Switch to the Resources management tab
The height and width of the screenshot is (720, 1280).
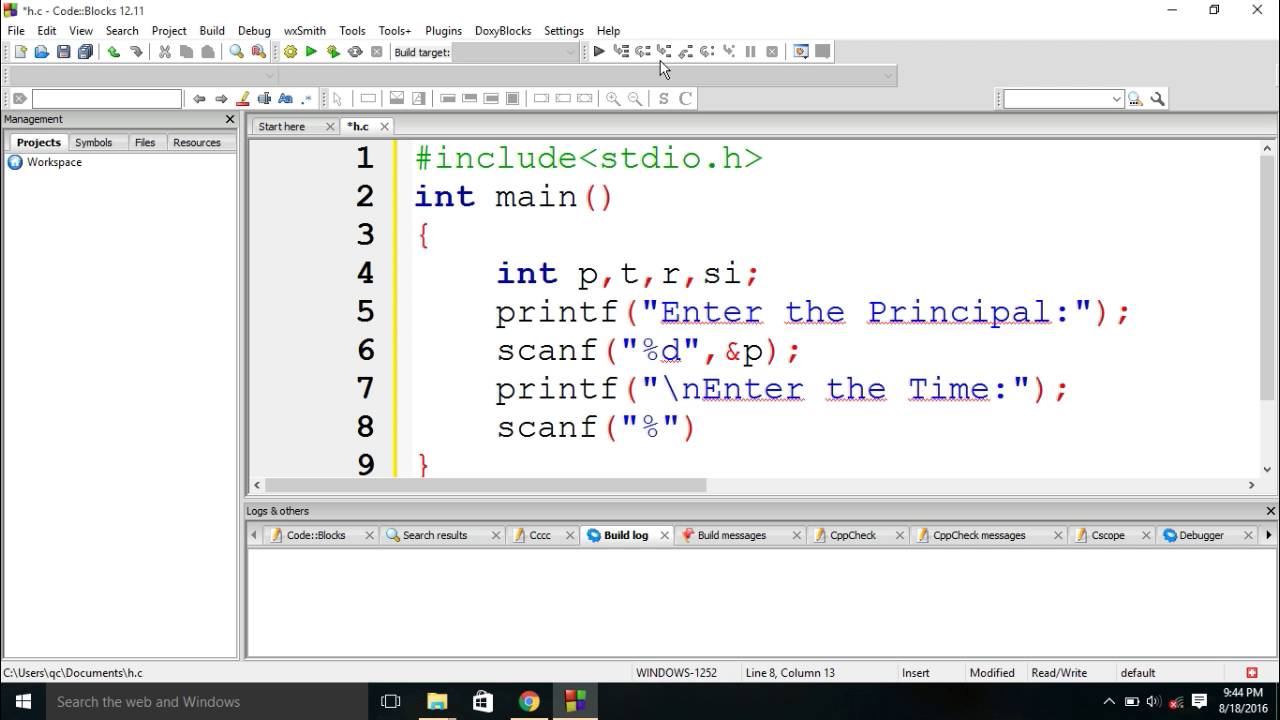[196, 143]
